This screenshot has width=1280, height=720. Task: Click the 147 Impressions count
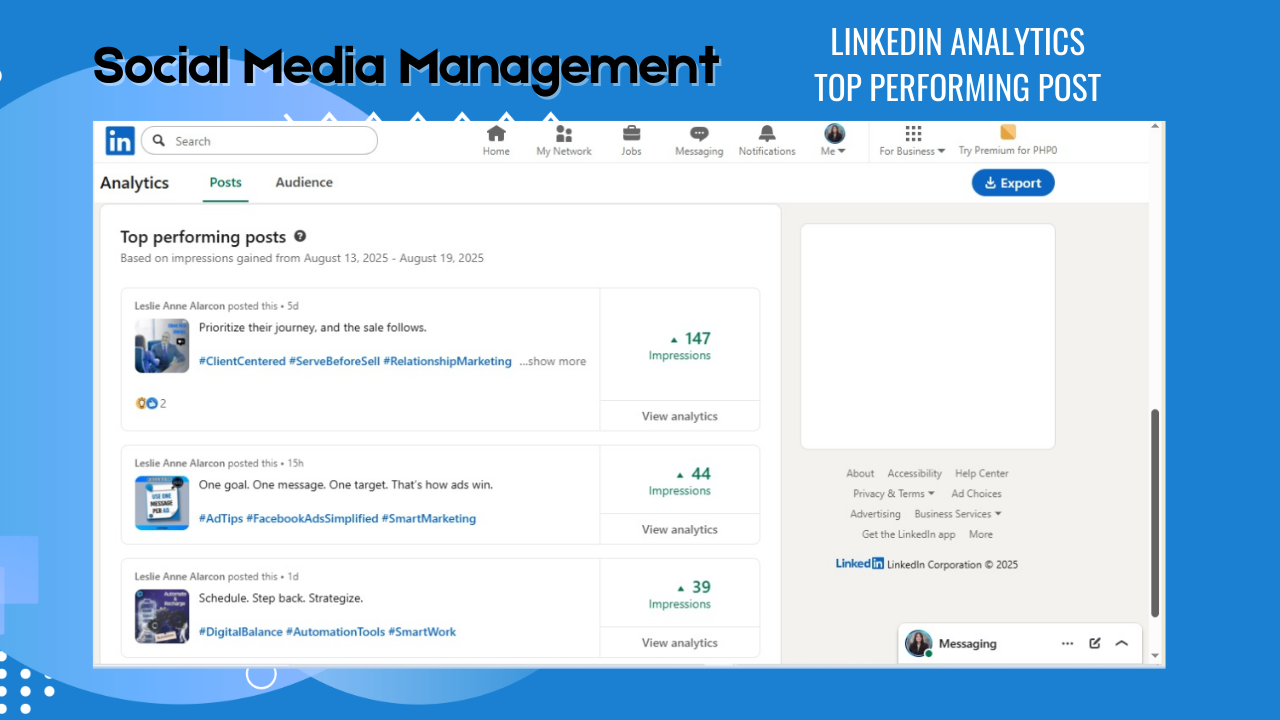click(x=680, y=346)
